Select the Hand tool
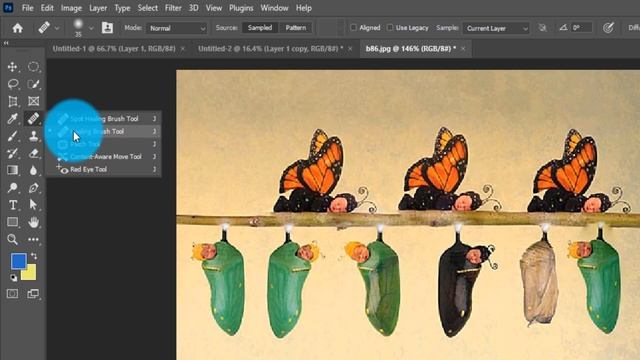Screen dimensions: 640x360 pos(33,222)
